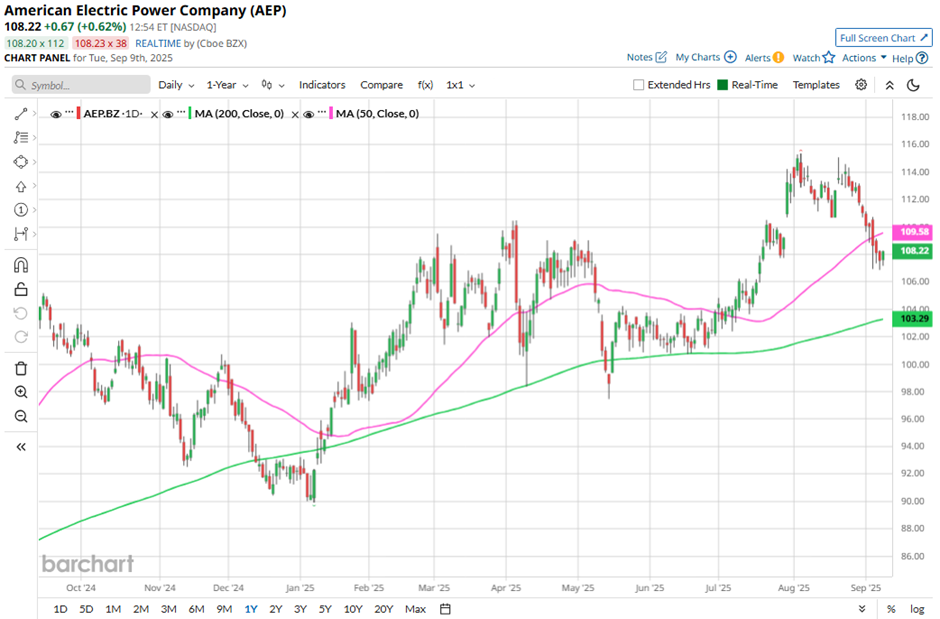Image resolution: width=940 pixels, height=619 pixels.
Task: Open the f(x) expressions menu
Action: click(x=425, y=85)
